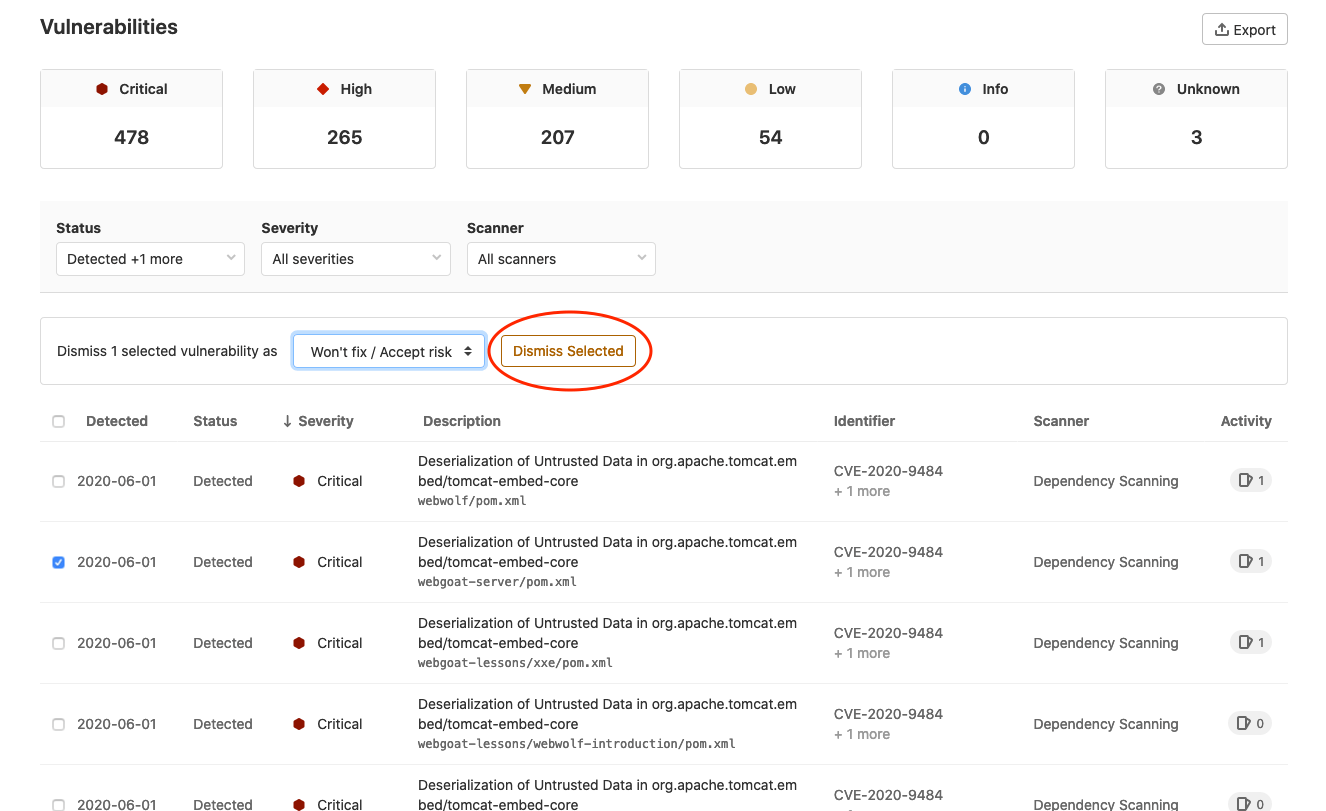Click the Medium severity triangle icon card
1326x811 pixels.
tap(557, 118)
